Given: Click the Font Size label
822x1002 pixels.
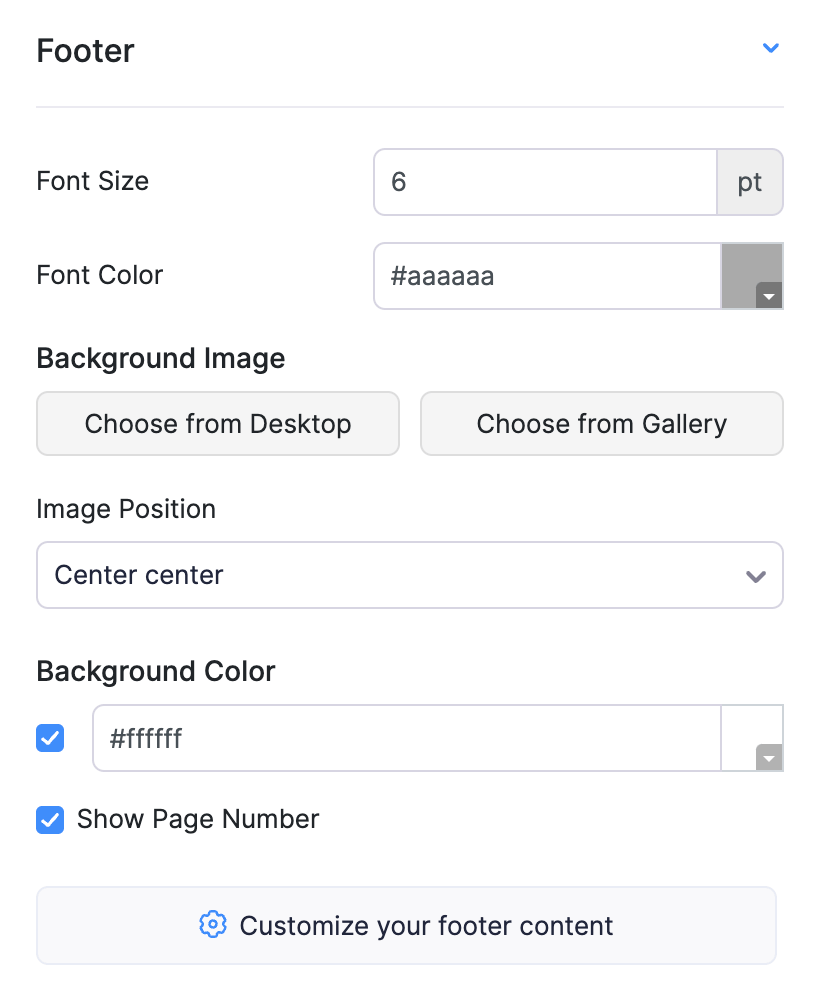Looking at the screenshot, I should coord(93,181).
